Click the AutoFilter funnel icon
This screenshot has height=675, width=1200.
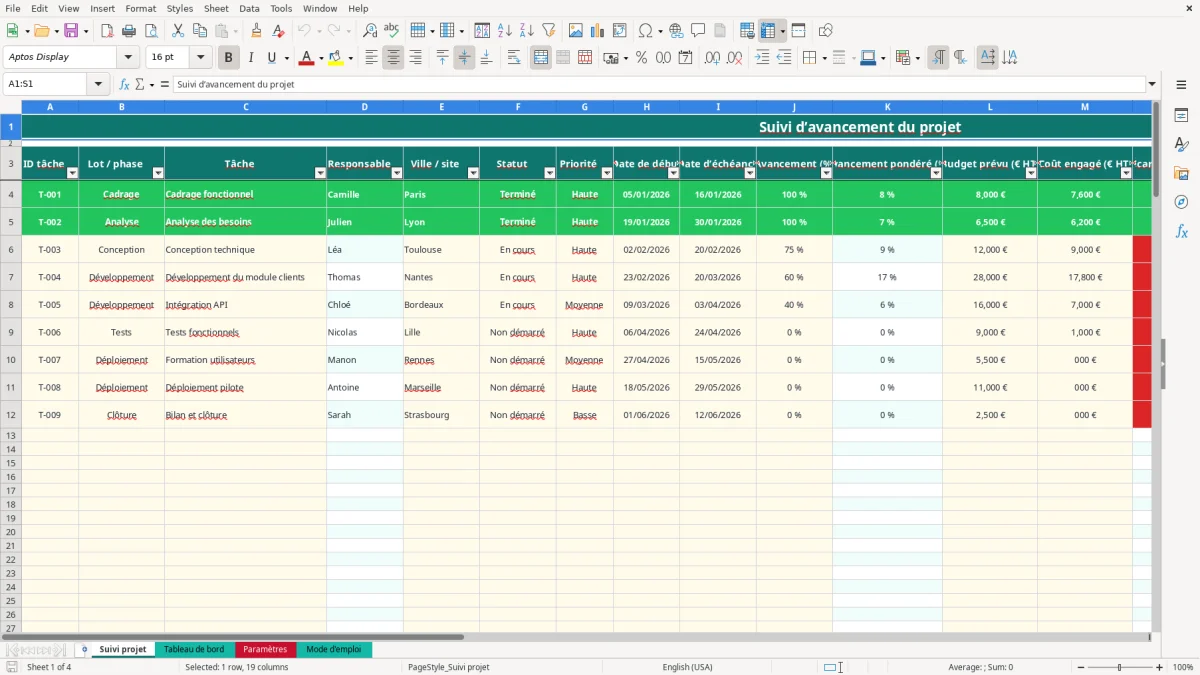click(549, 30)
